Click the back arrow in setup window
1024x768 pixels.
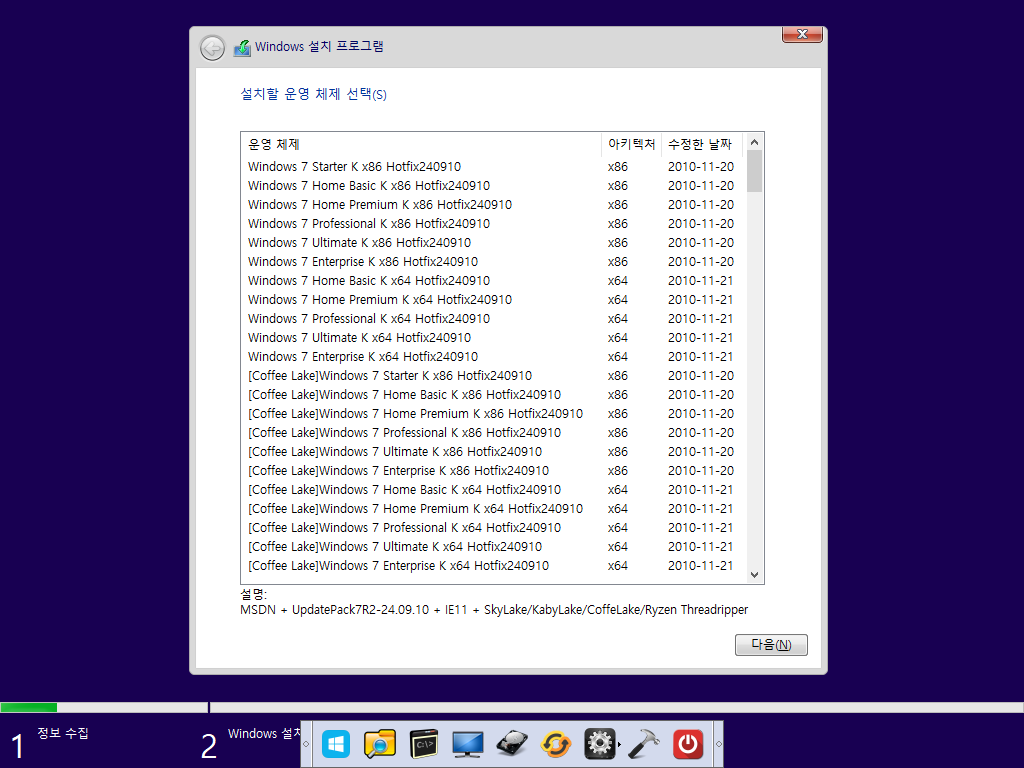click(212, 48)
